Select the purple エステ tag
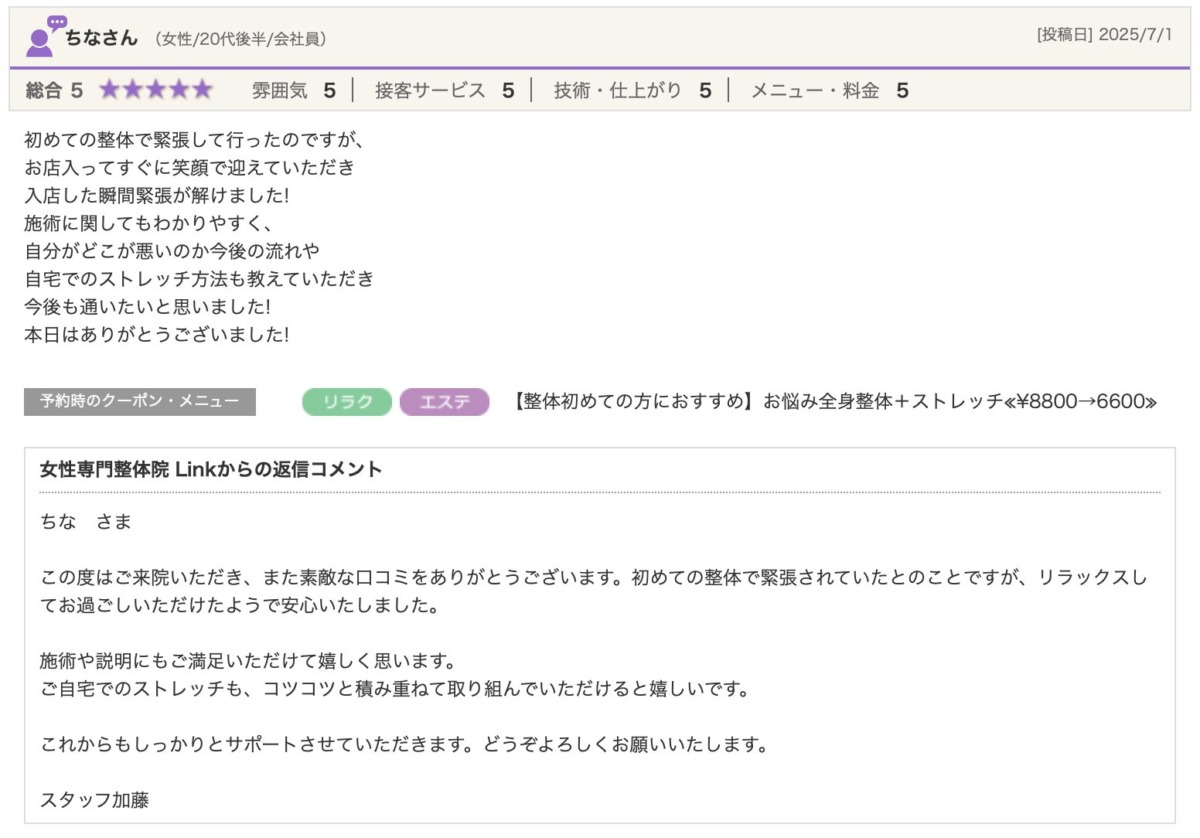This screenshot has width=1200, height=838. point(444,402)
